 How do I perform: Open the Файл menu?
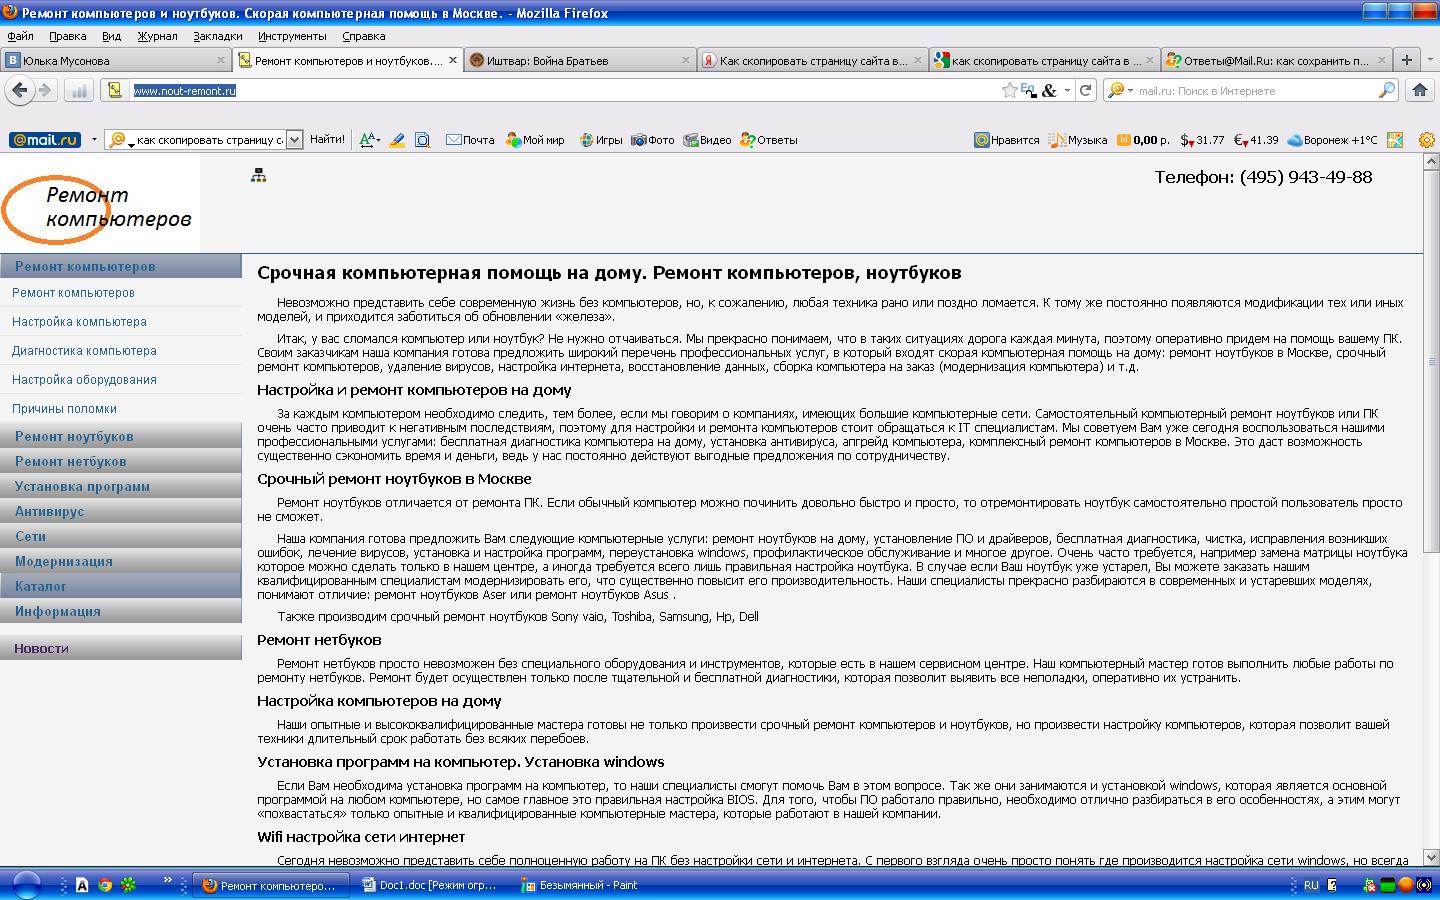[x=20, y=36]
